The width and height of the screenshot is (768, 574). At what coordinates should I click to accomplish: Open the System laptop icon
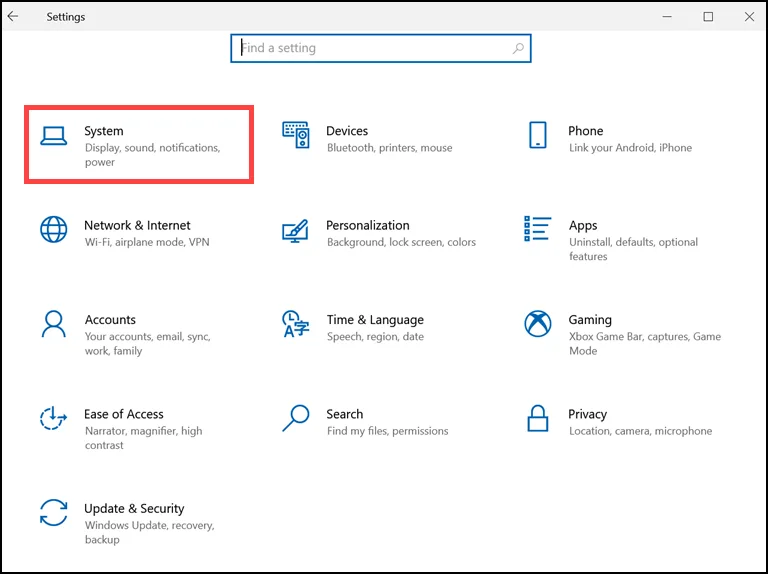click(x=53, y=136)
